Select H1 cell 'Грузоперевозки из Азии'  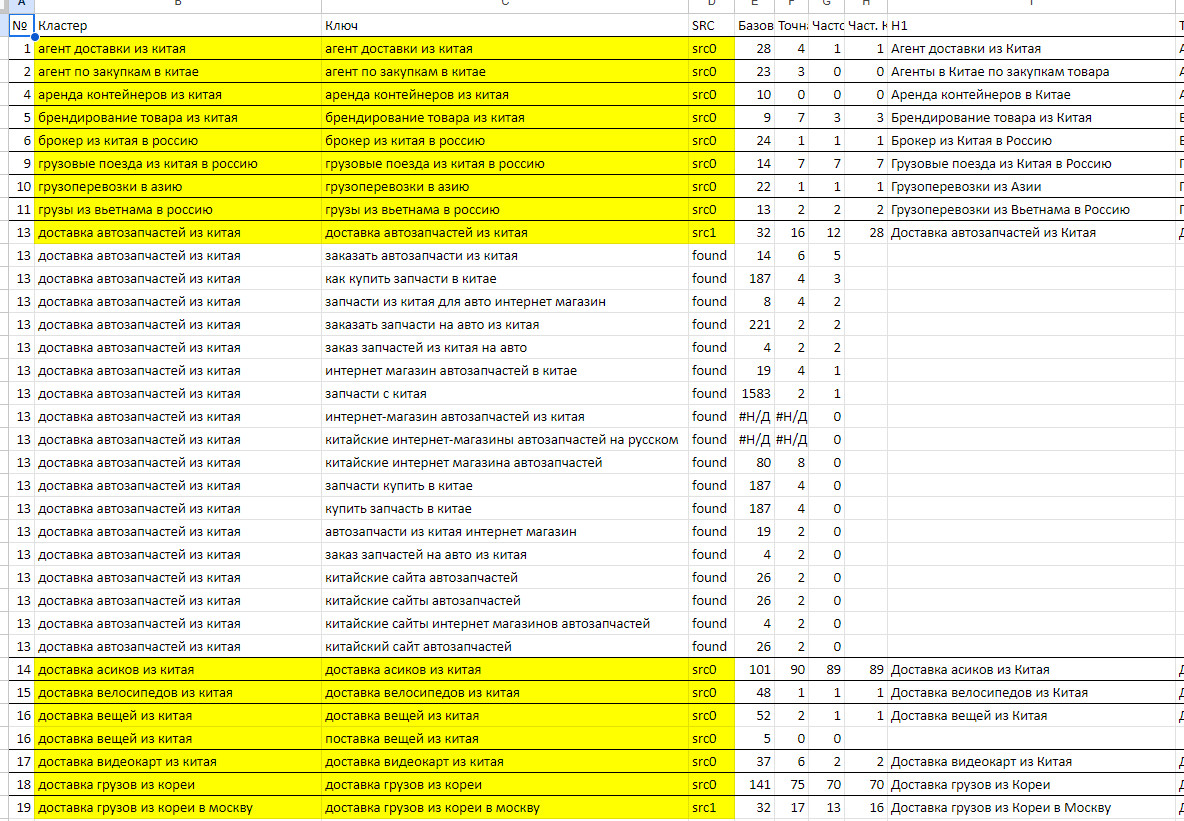click(1031, 187)
